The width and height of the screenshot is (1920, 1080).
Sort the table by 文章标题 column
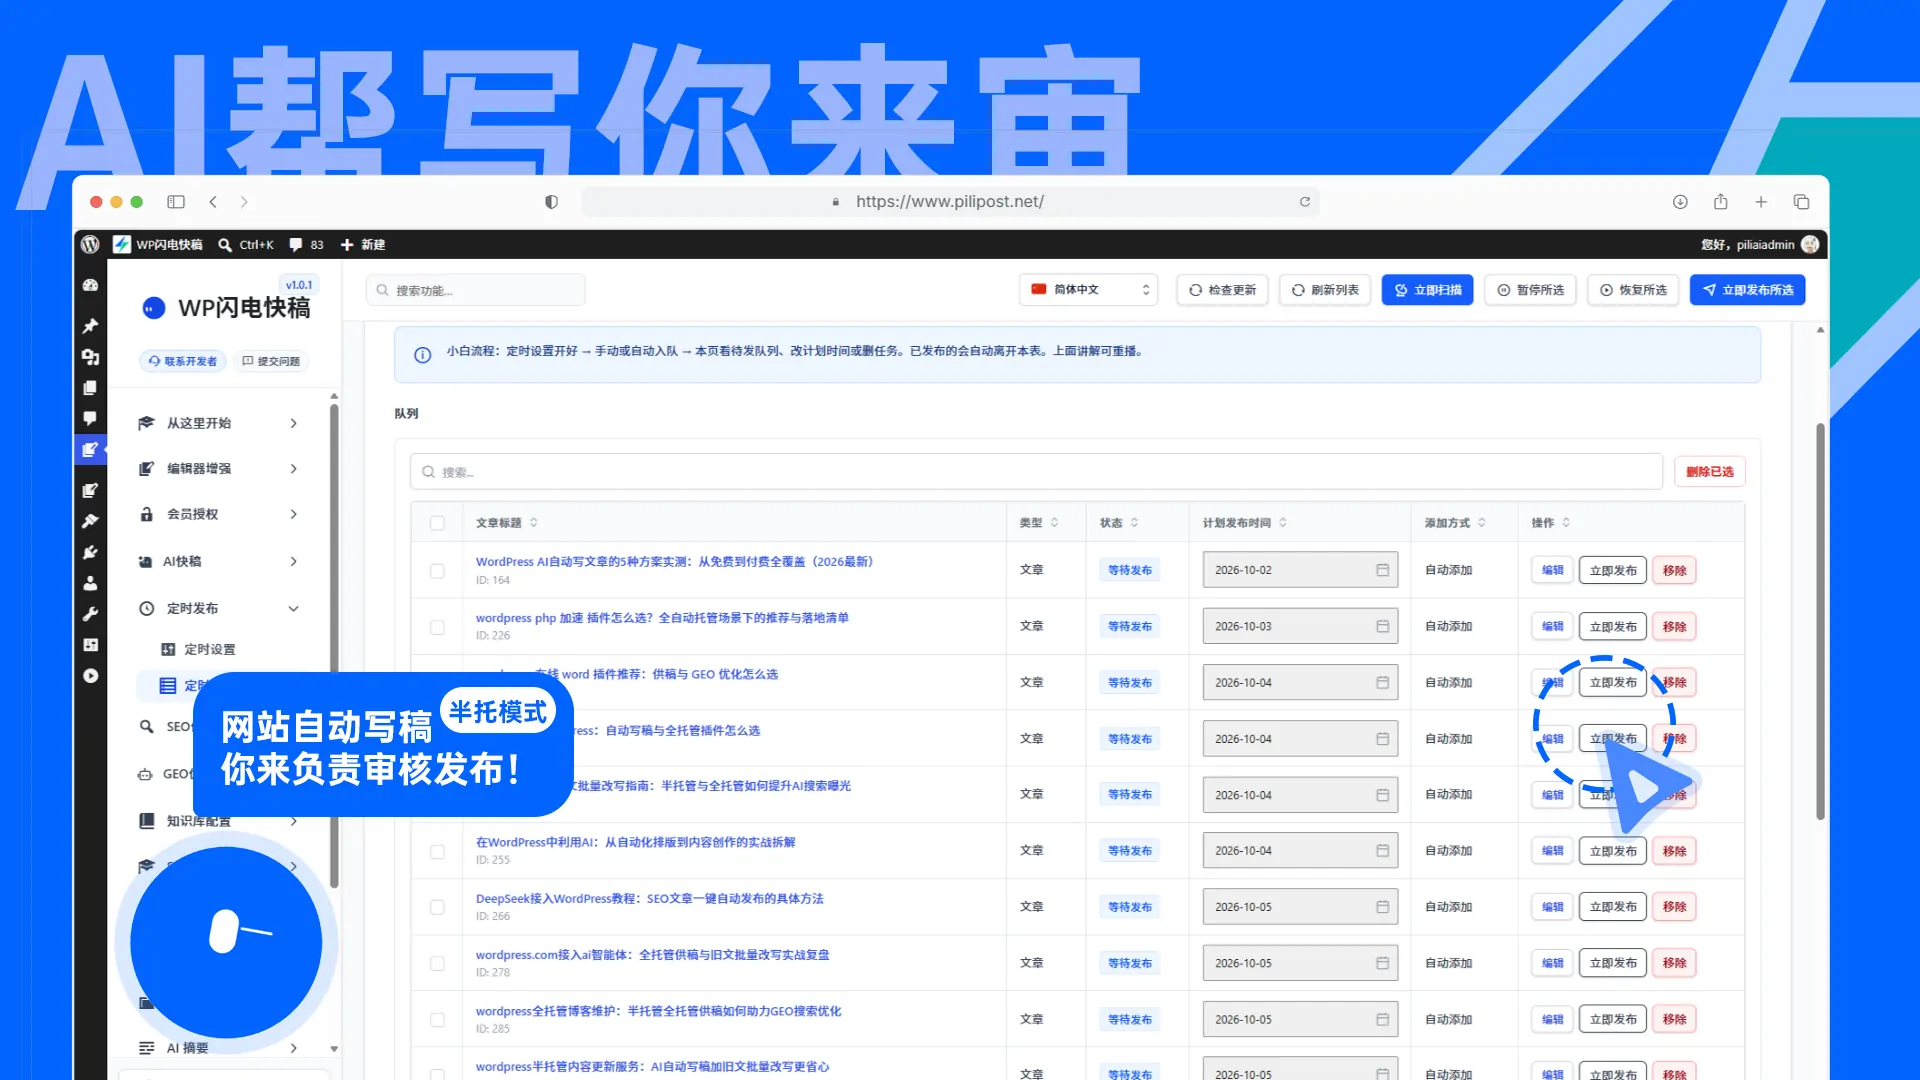pos(506,523)
